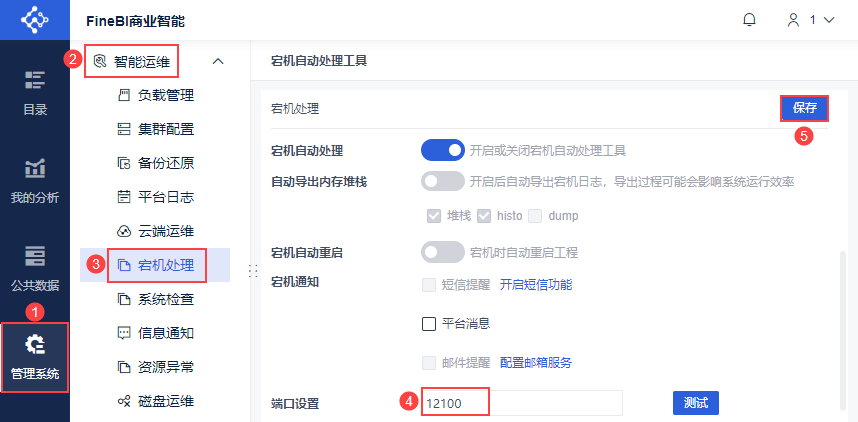Click the 负载管理 menu icon
The image size is (858, 422).
[124, 96]
